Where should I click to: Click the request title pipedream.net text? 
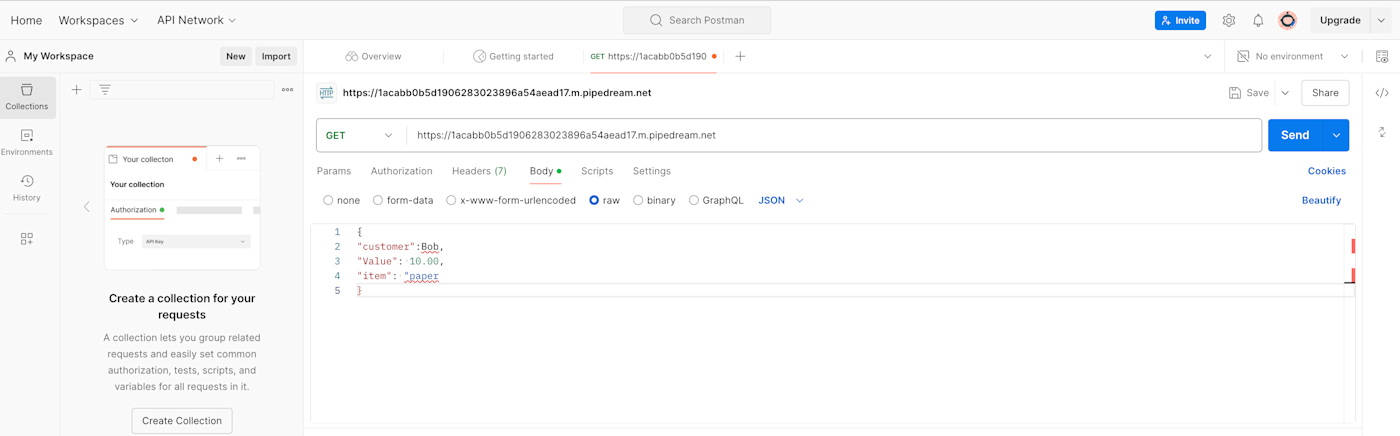(497, 93)
